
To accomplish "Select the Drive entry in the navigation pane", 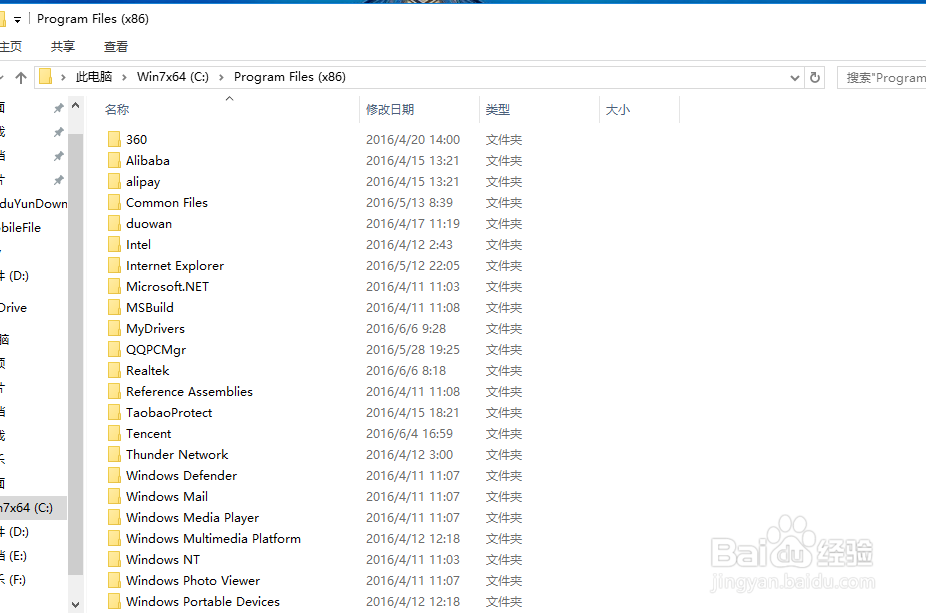I will pos(13,308).
